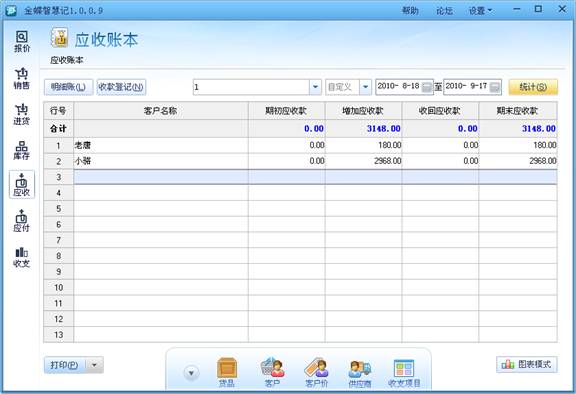Open the 收支项目 shortcut
The width and height of the screenshot is (576, 394).
[404, 372]
